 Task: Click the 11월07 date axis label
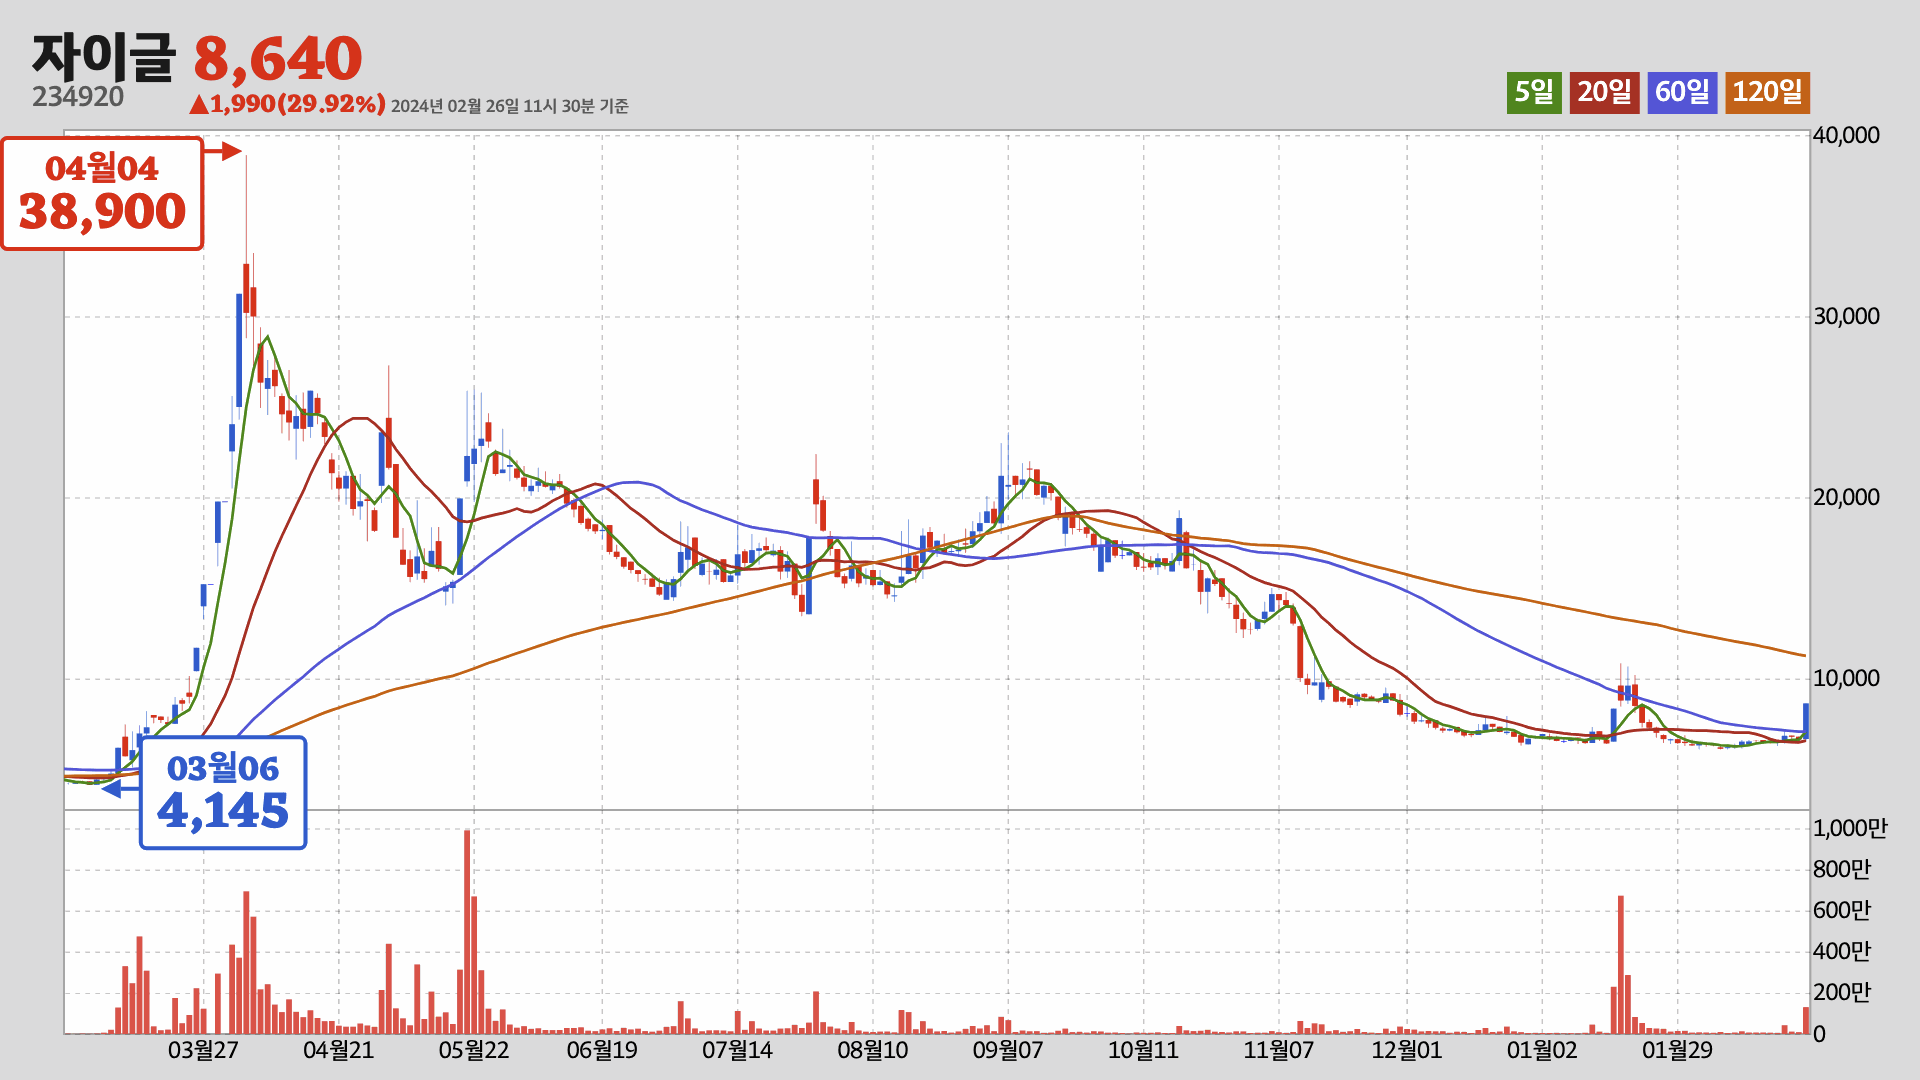coord(1278,1050)
